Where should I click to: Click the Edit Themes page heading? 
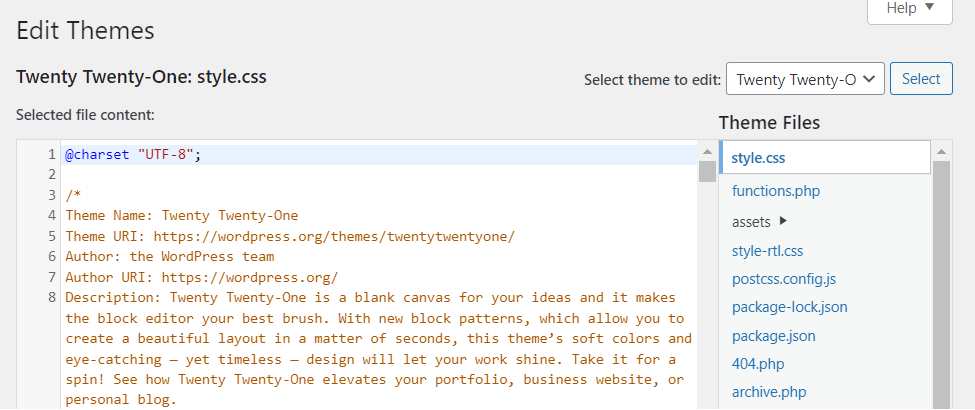[85, 30]
